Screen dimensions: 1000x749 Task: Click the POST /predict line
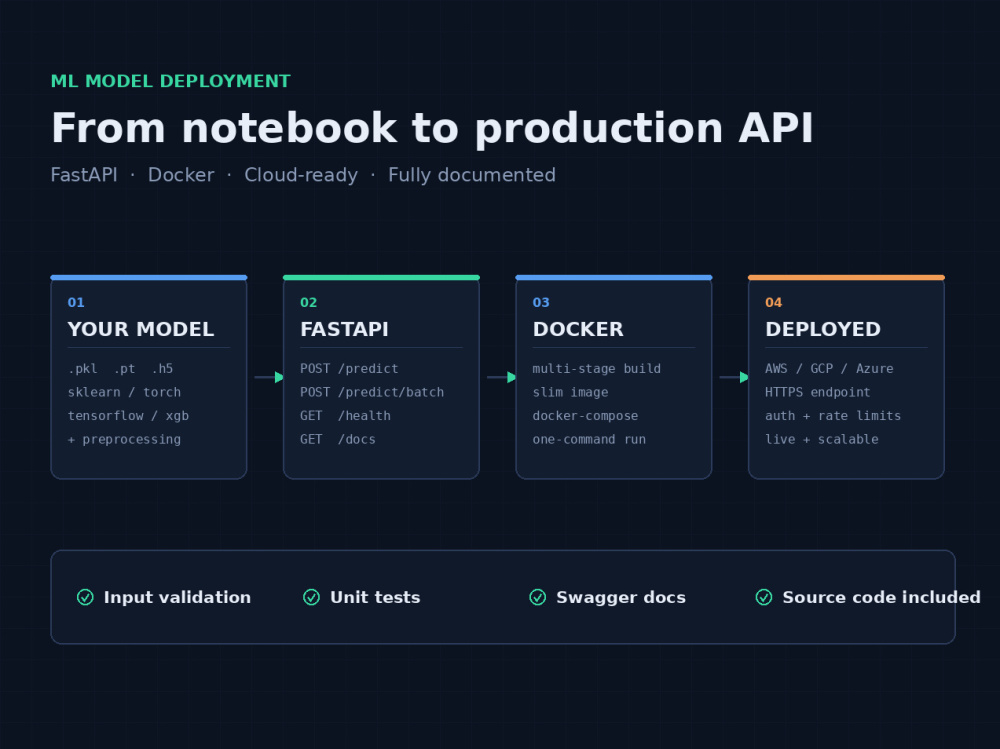349,369
